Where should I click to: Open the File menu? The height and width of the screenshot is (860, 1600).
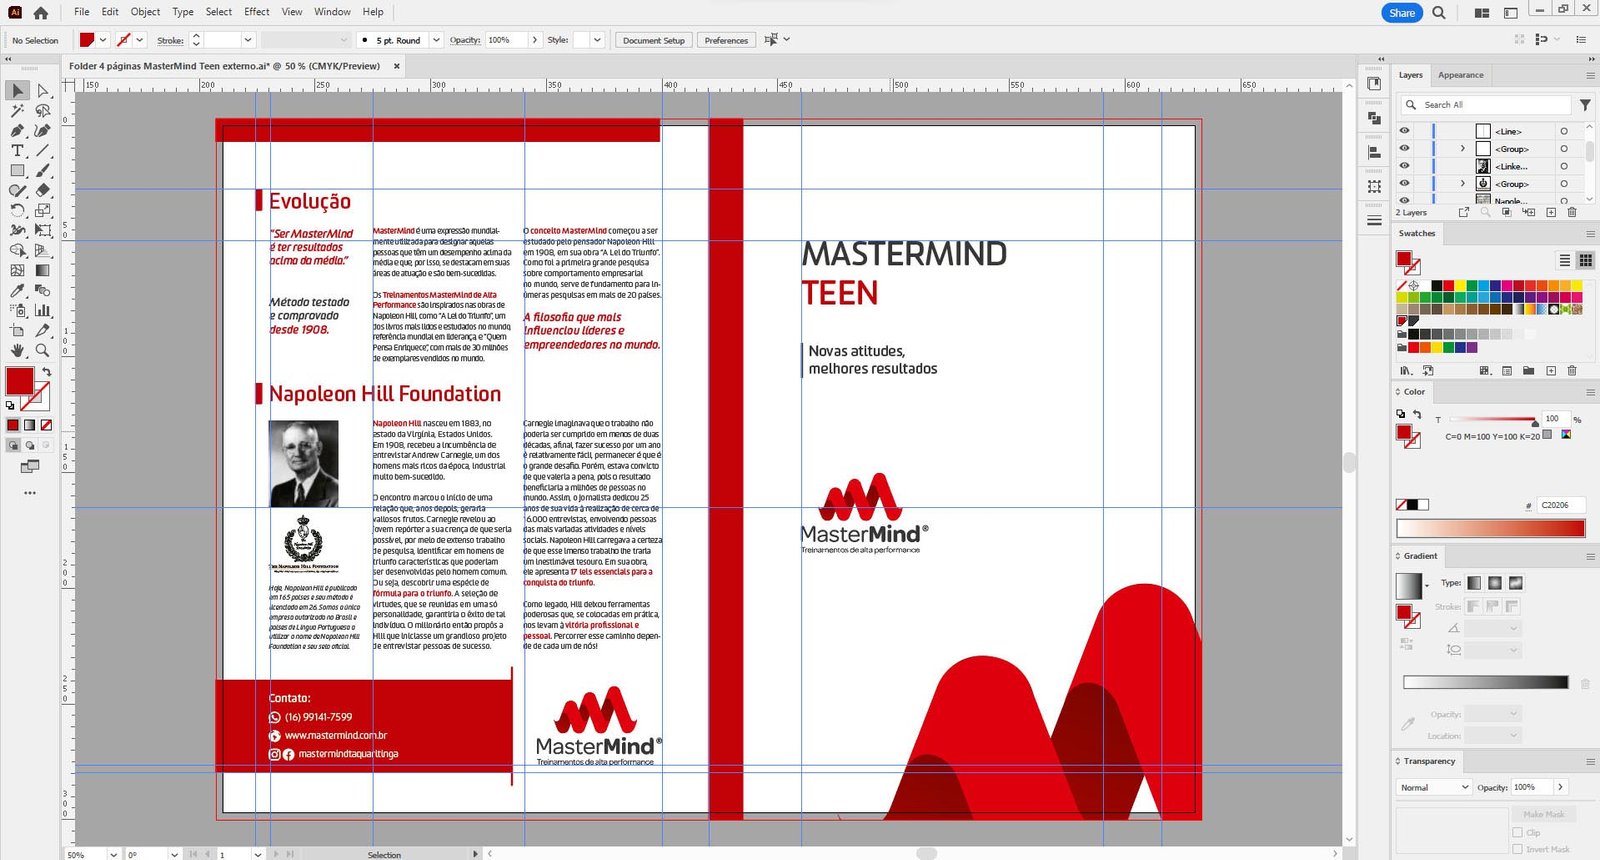81,12
